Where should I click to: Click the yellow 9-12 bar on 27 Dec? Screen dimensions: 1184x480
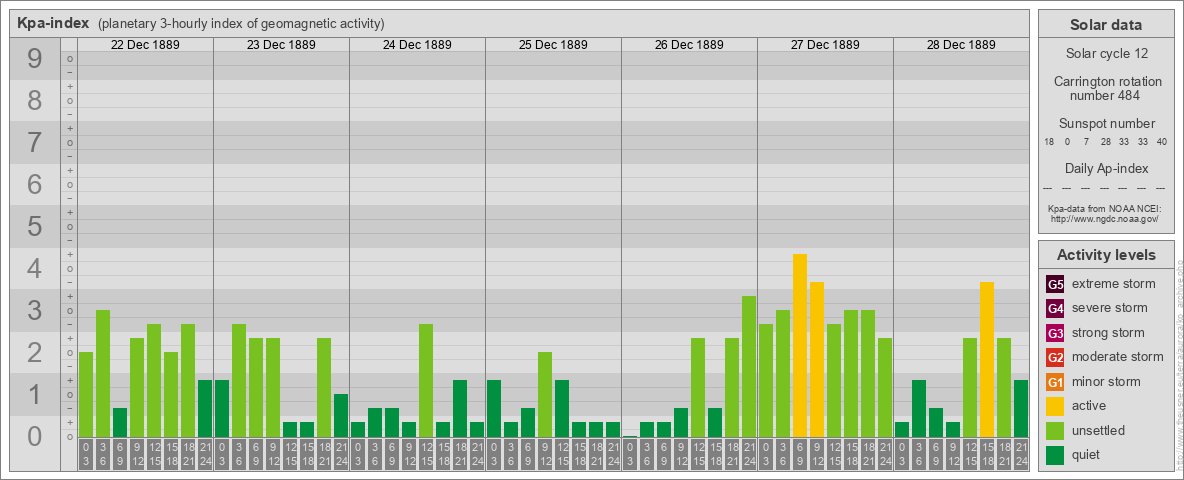coord(817,359)
